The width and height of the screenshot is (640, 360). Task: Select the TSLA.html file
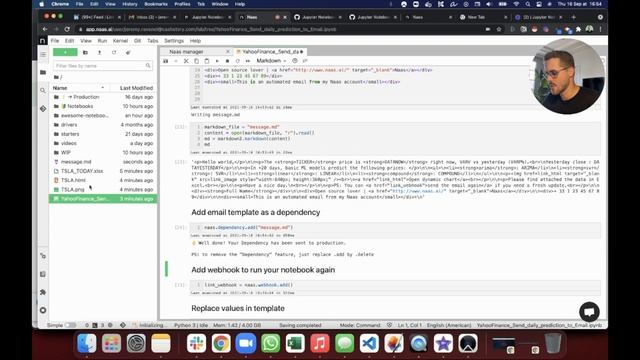103,180
